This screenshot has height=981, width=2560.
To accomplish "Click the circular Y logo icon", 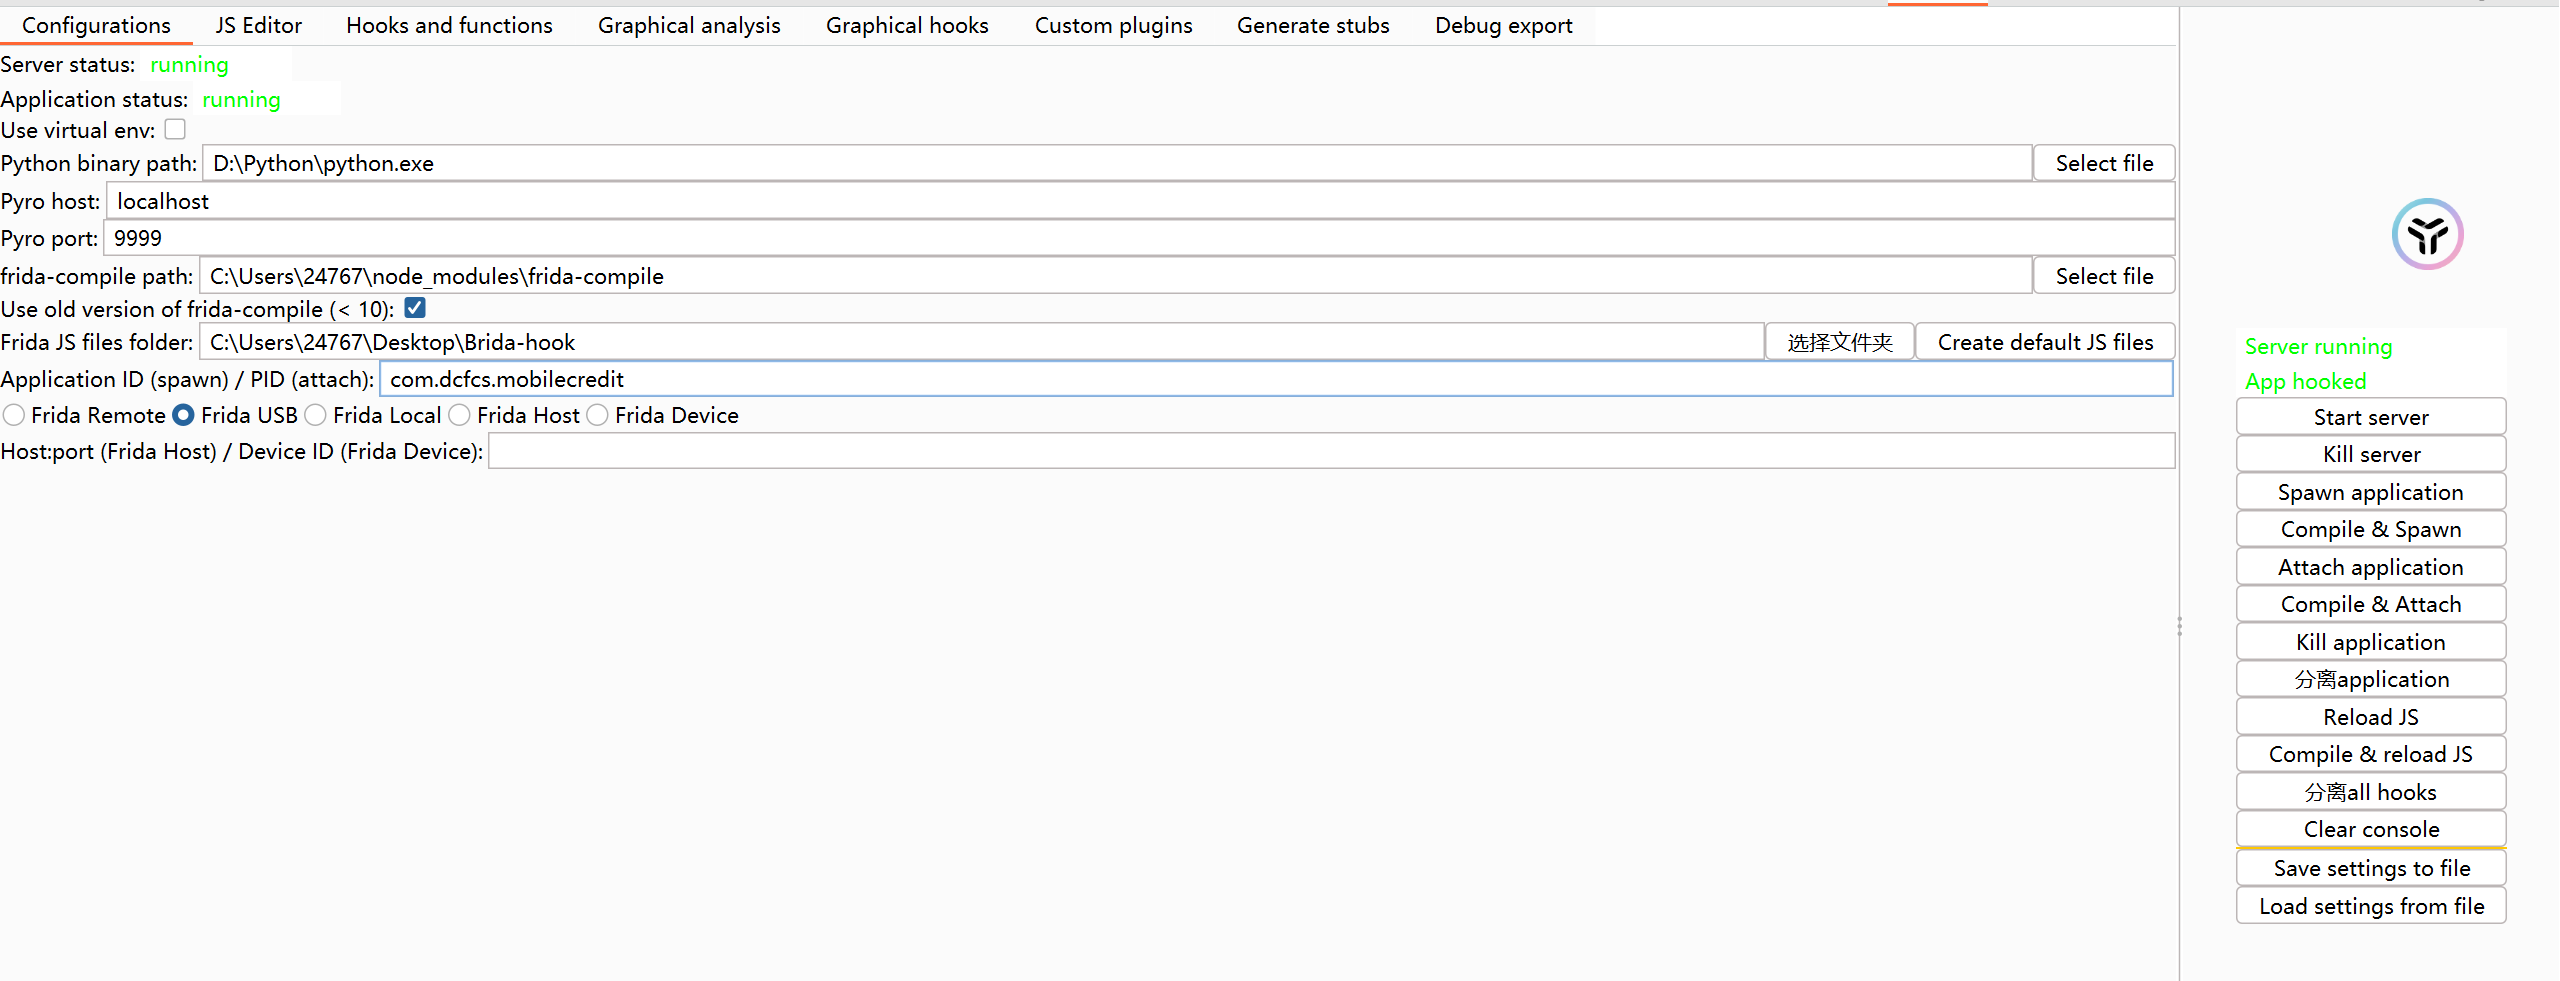I will point(2427,235).
